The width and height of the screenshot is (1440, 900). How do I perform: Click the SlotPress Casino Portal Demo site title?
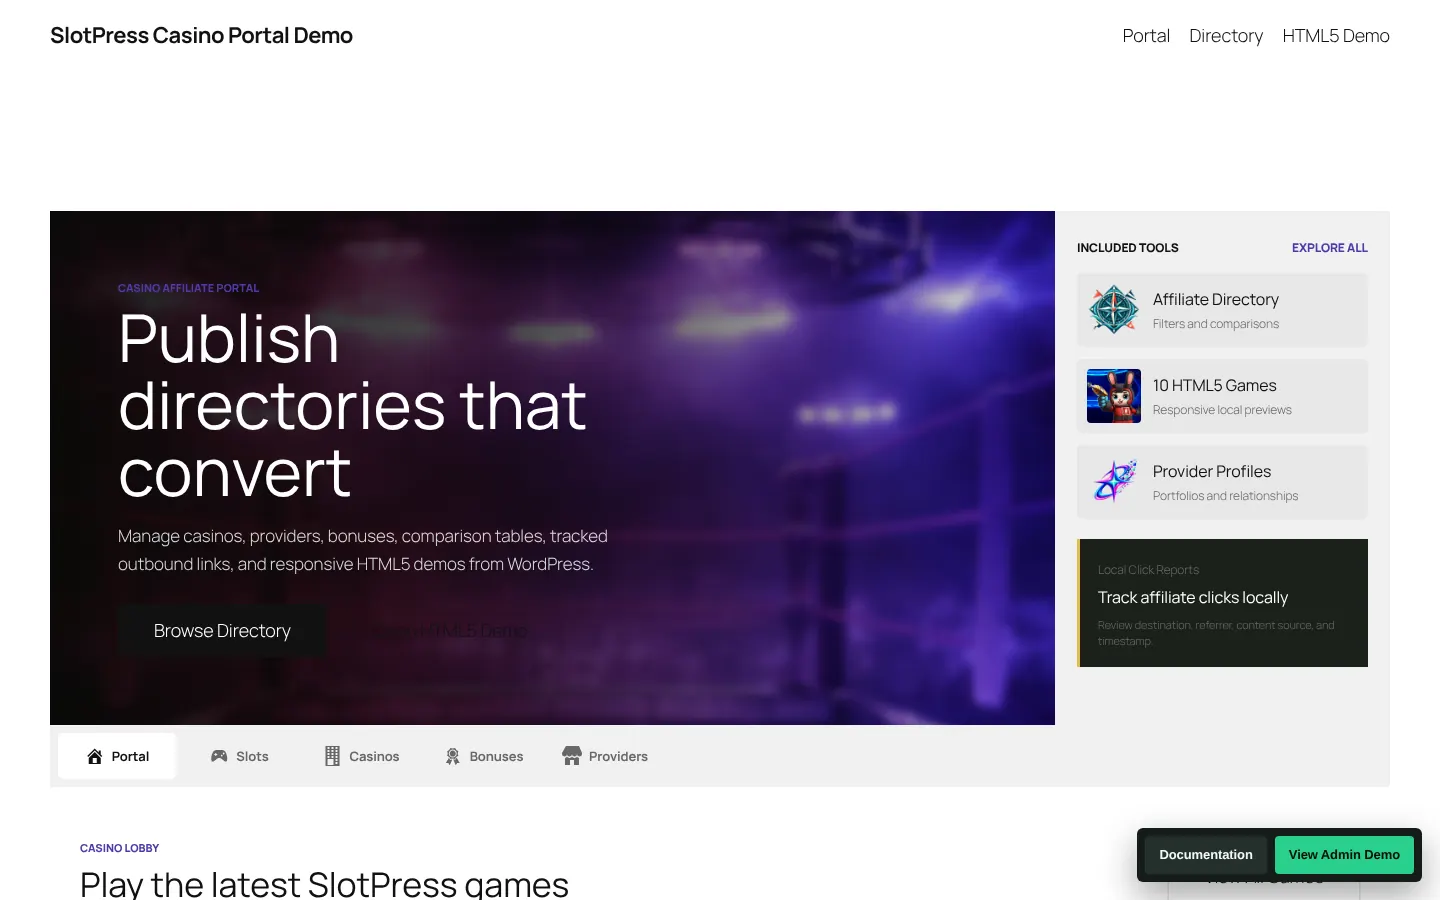click(201, 36)
